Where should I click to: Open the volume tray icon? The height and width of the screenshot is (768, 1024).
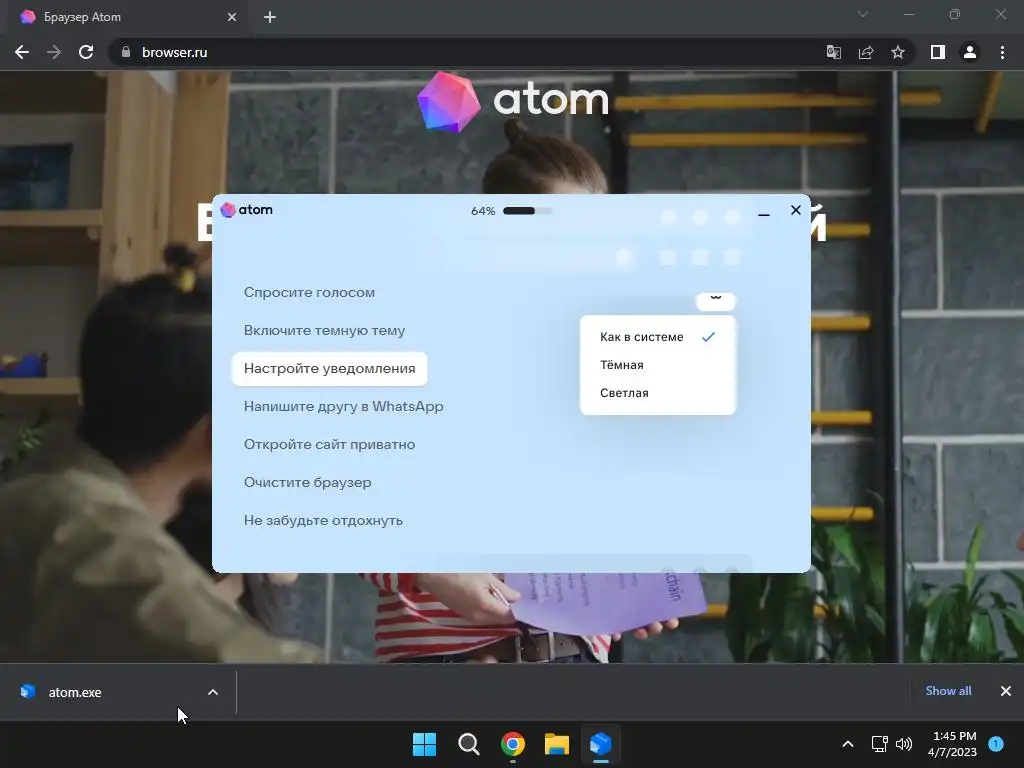(904, 744)
